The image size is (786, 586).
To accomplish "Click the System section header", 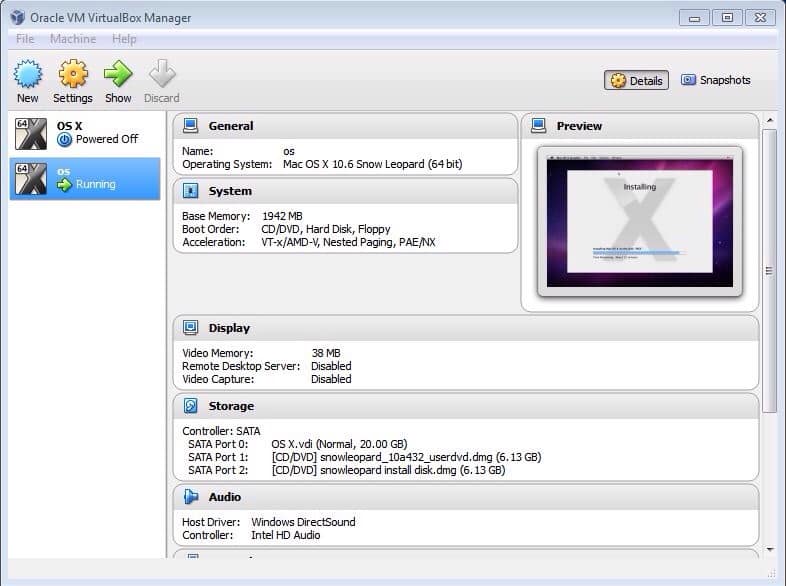I will click(x=345, y=191).
